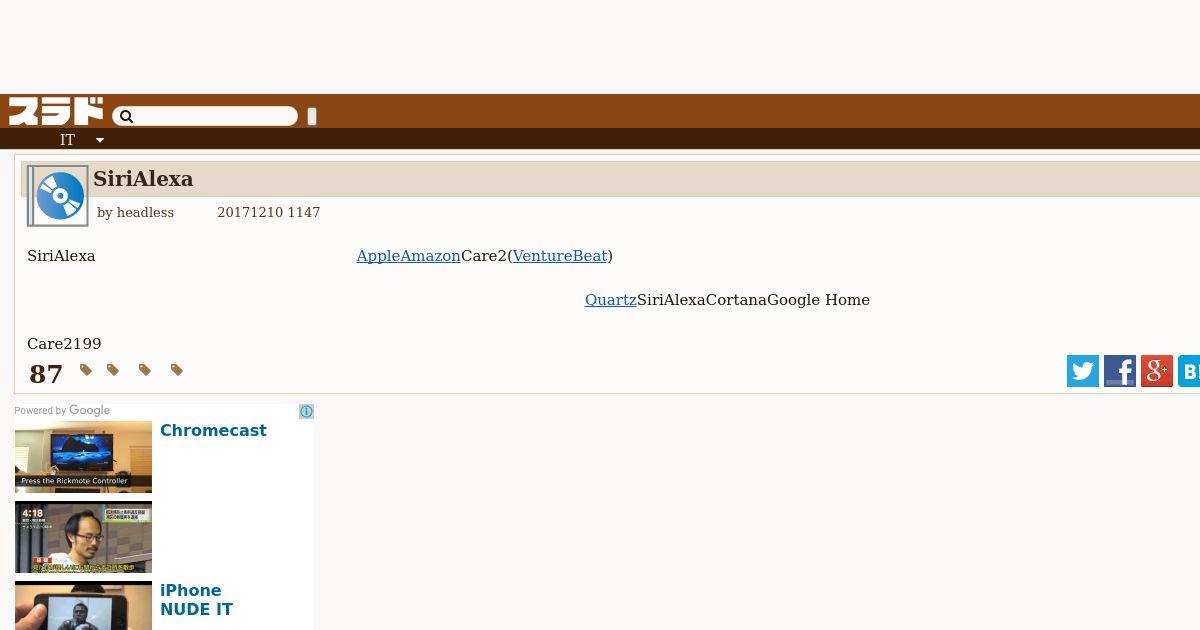Click the Care2199 text line
This screenshot has width=1200, height=630.
pyautogui.click(x=64, y=344)
